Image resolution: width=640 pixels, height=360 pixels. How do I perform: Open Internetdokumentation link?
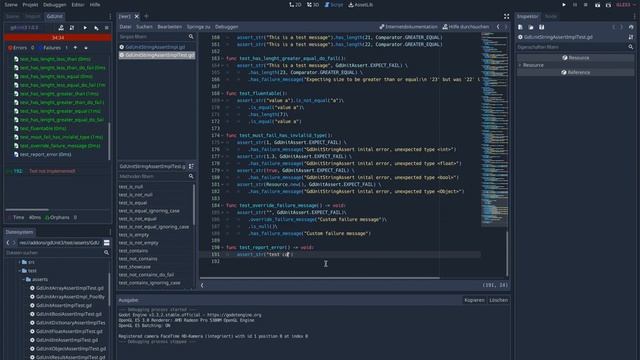408,27
